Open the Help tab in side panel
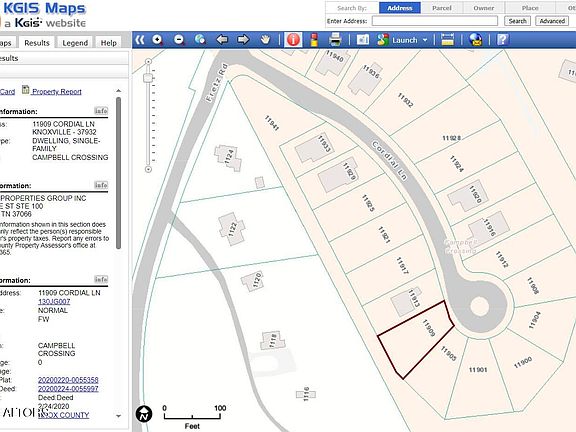This screenshot has height=432, width=576. [109, 43]
